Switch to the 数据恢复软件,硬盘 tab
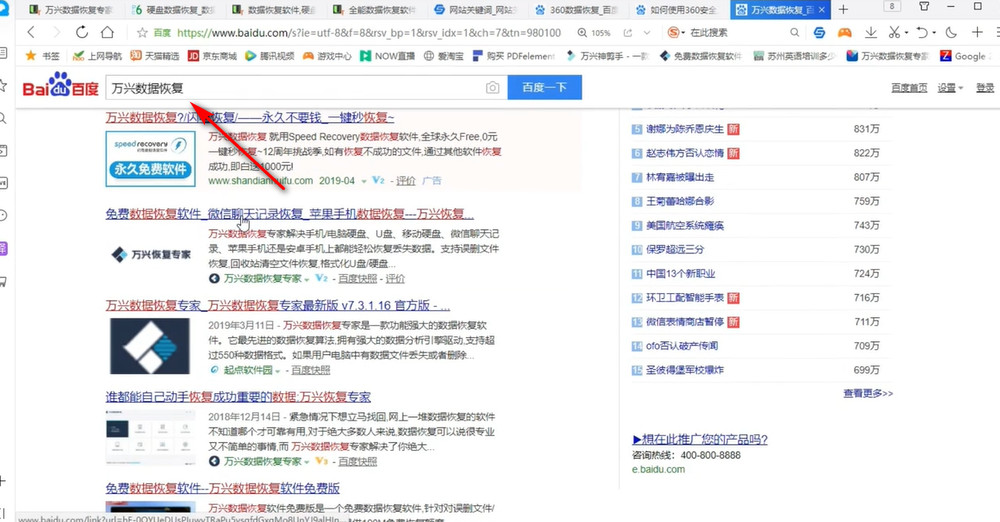The image size is (1000, 522). (x=274, y=10)
